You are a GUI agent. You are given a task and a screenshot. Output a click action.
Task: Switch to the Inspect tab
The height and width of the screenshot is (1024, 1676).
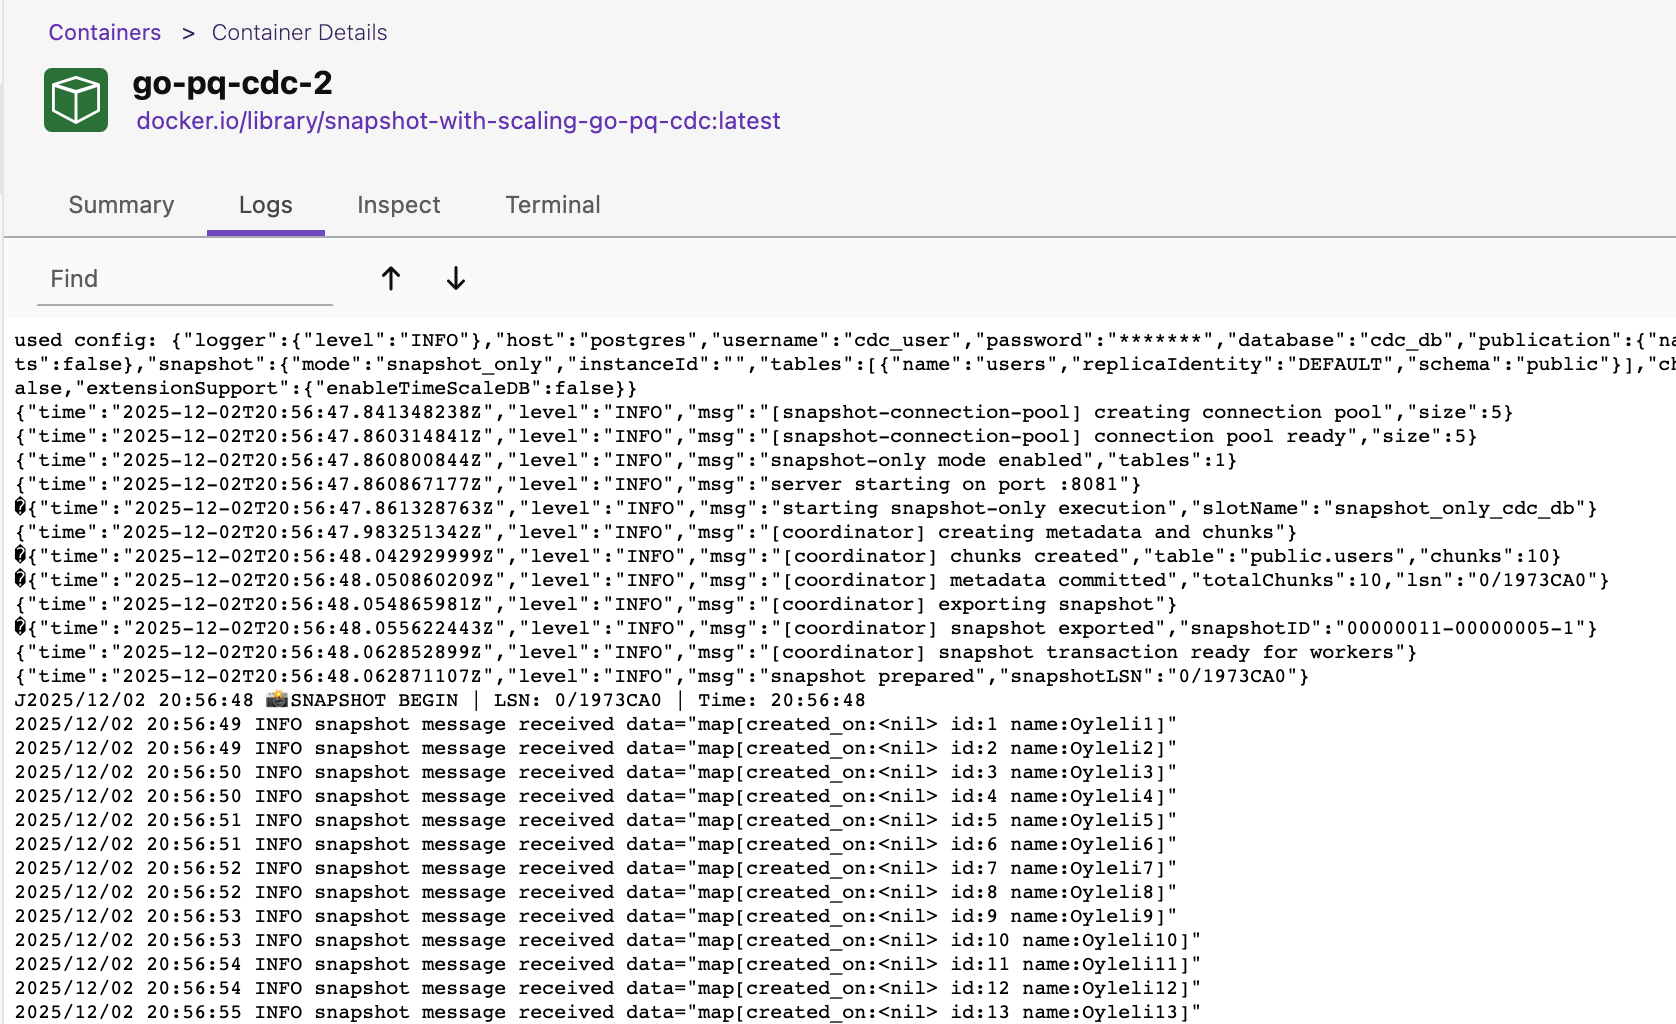398,205
